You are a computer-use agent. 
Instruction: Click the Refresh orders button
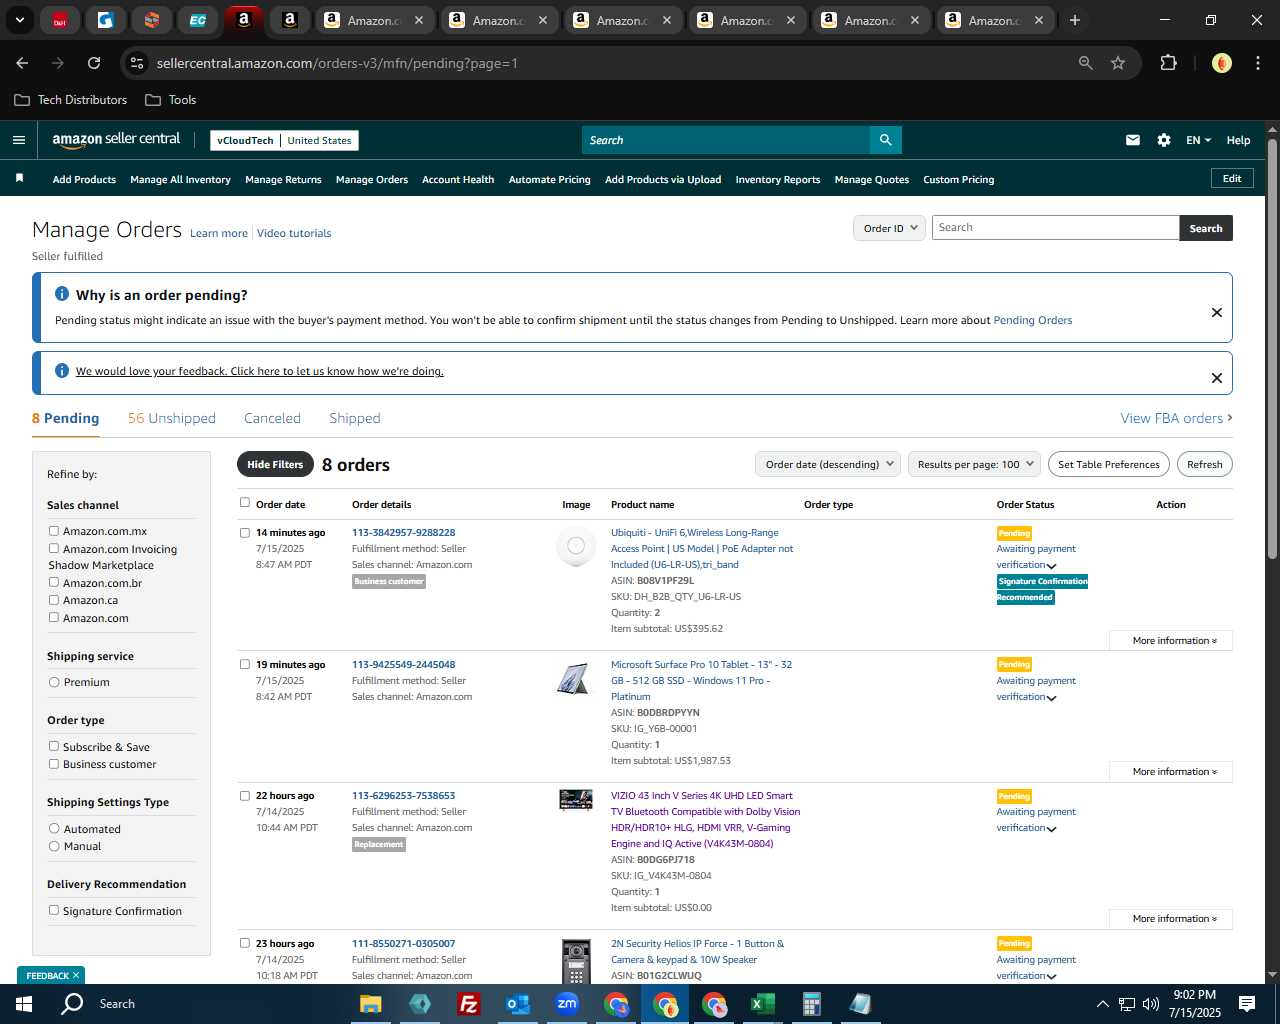(1205, 464)
